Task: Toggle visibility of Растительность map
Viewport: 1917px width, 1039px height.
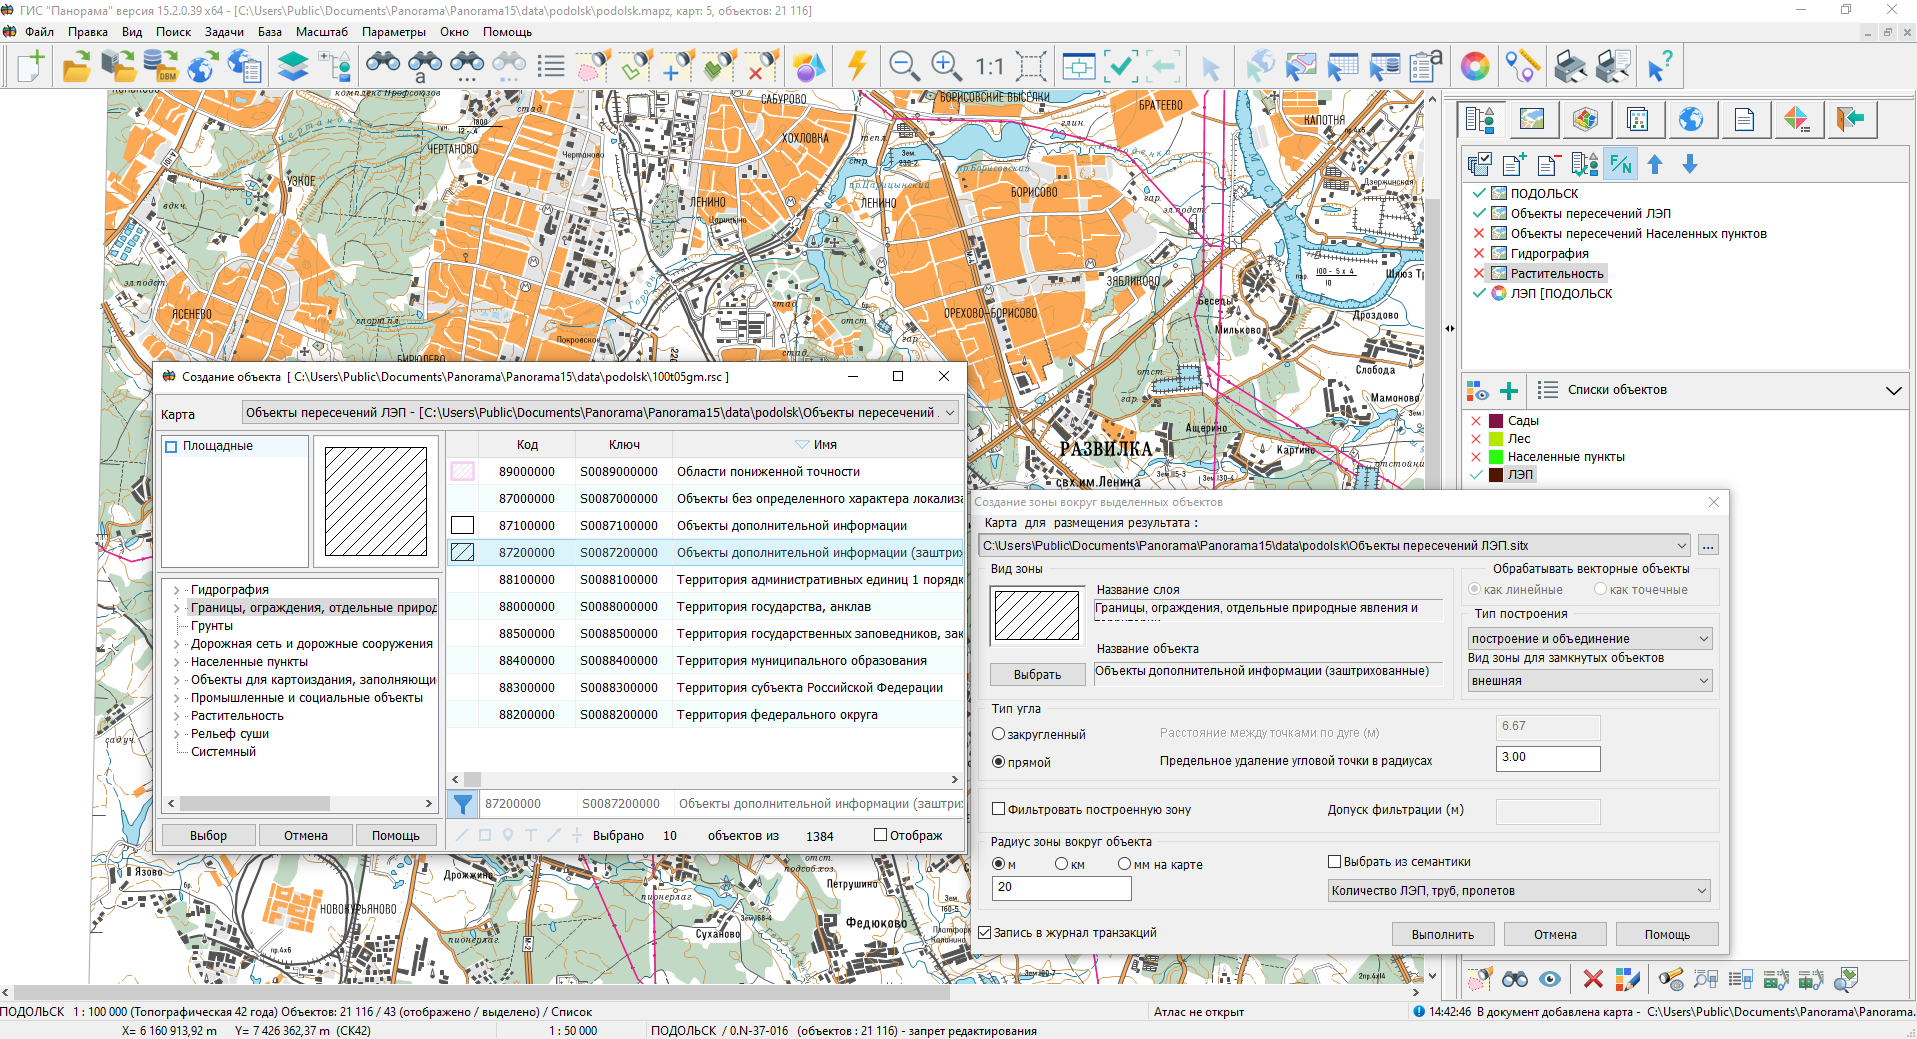Action: click(1479, 273)
